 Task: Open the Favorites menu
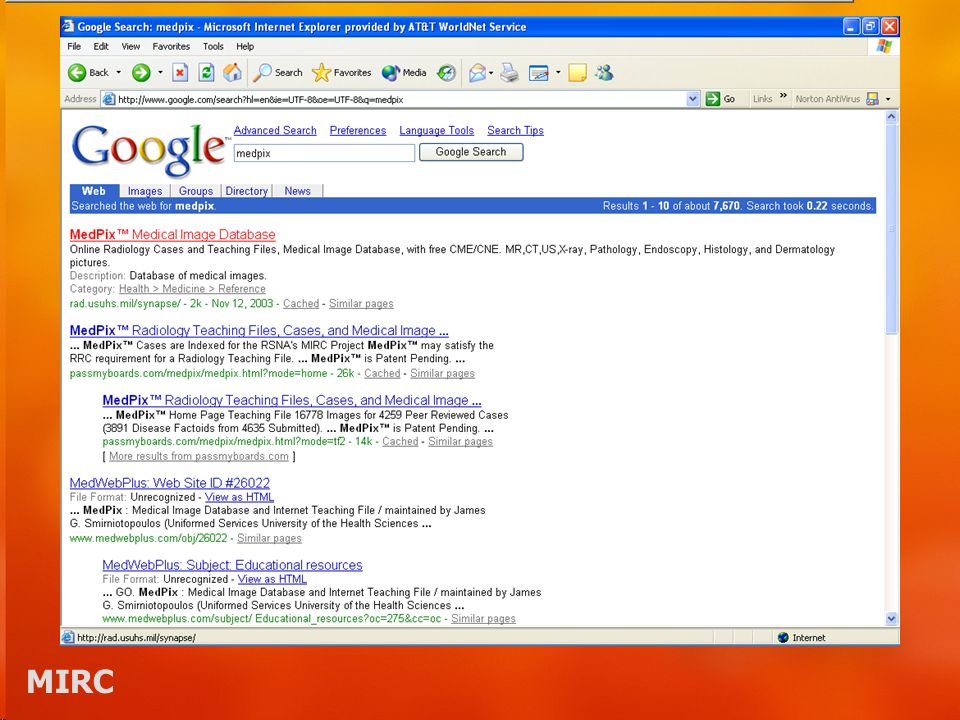point(171,47)
